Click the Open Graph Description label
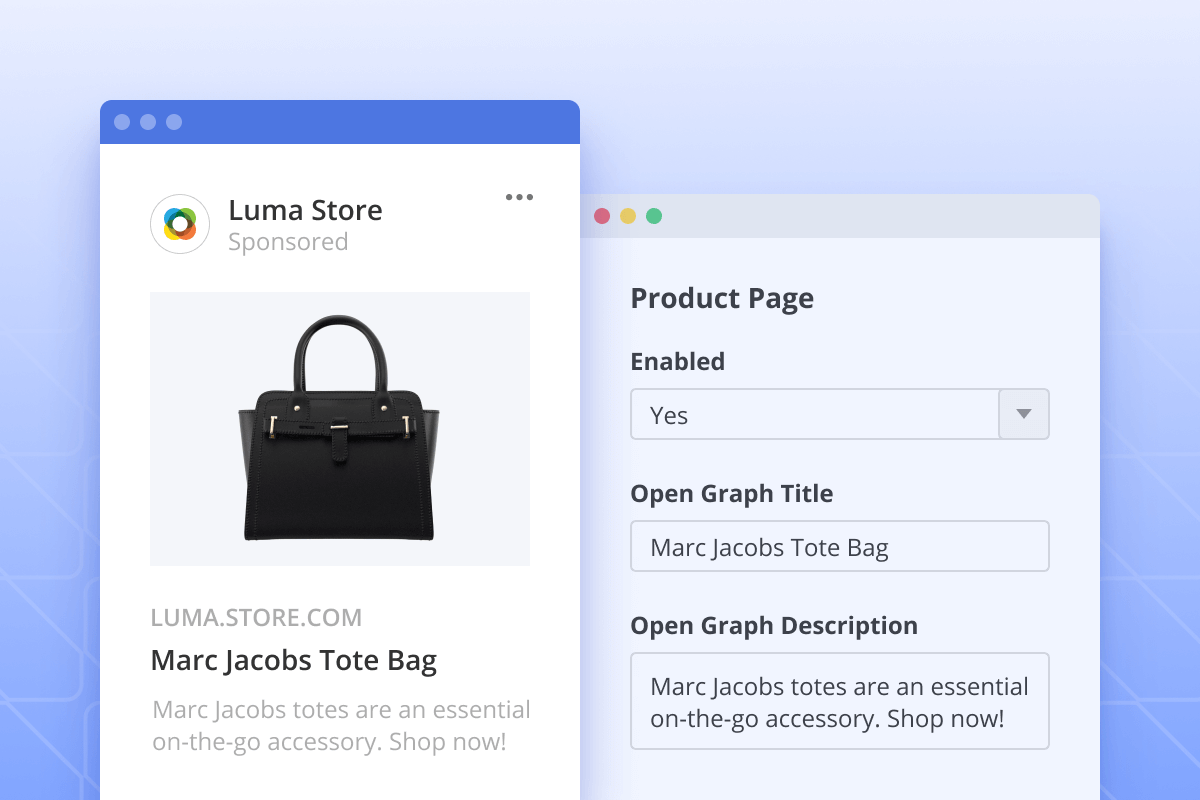Viewport: 1200px width, 800px height. point(773,625)
